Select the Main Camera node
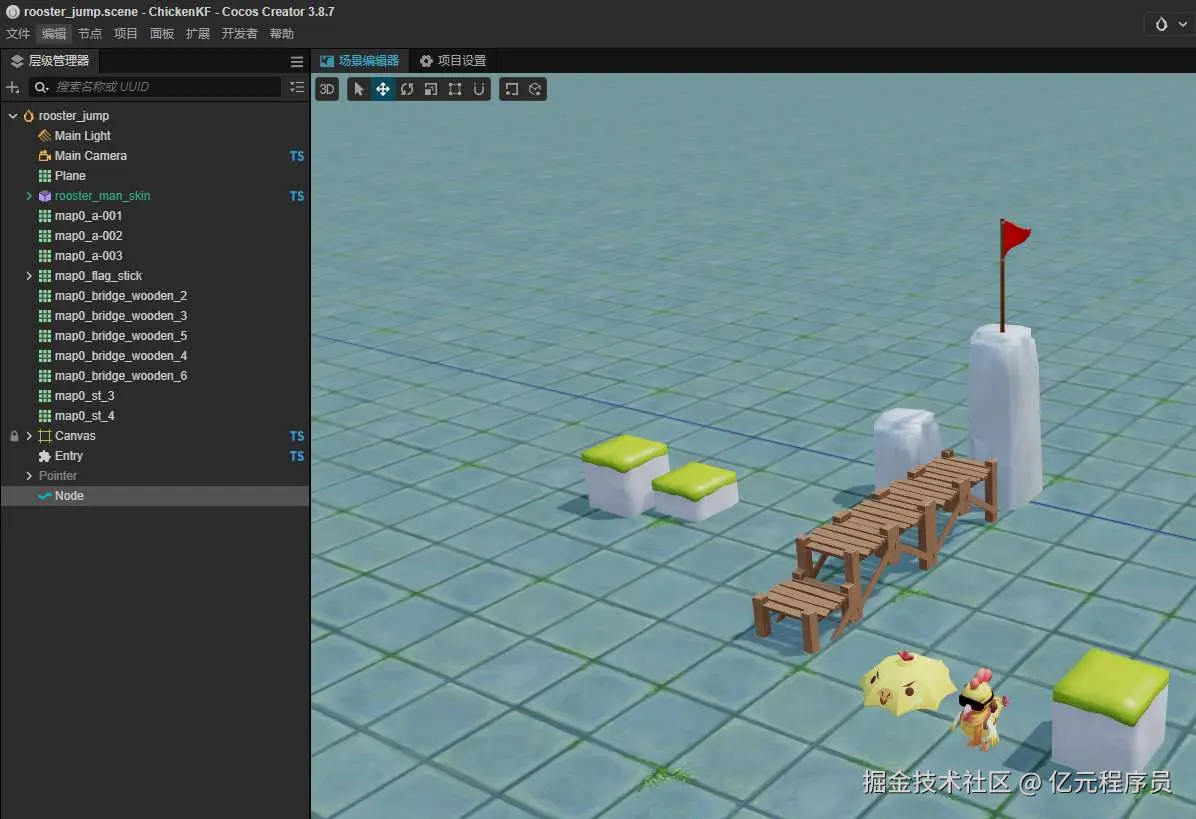 pos(90,156)
